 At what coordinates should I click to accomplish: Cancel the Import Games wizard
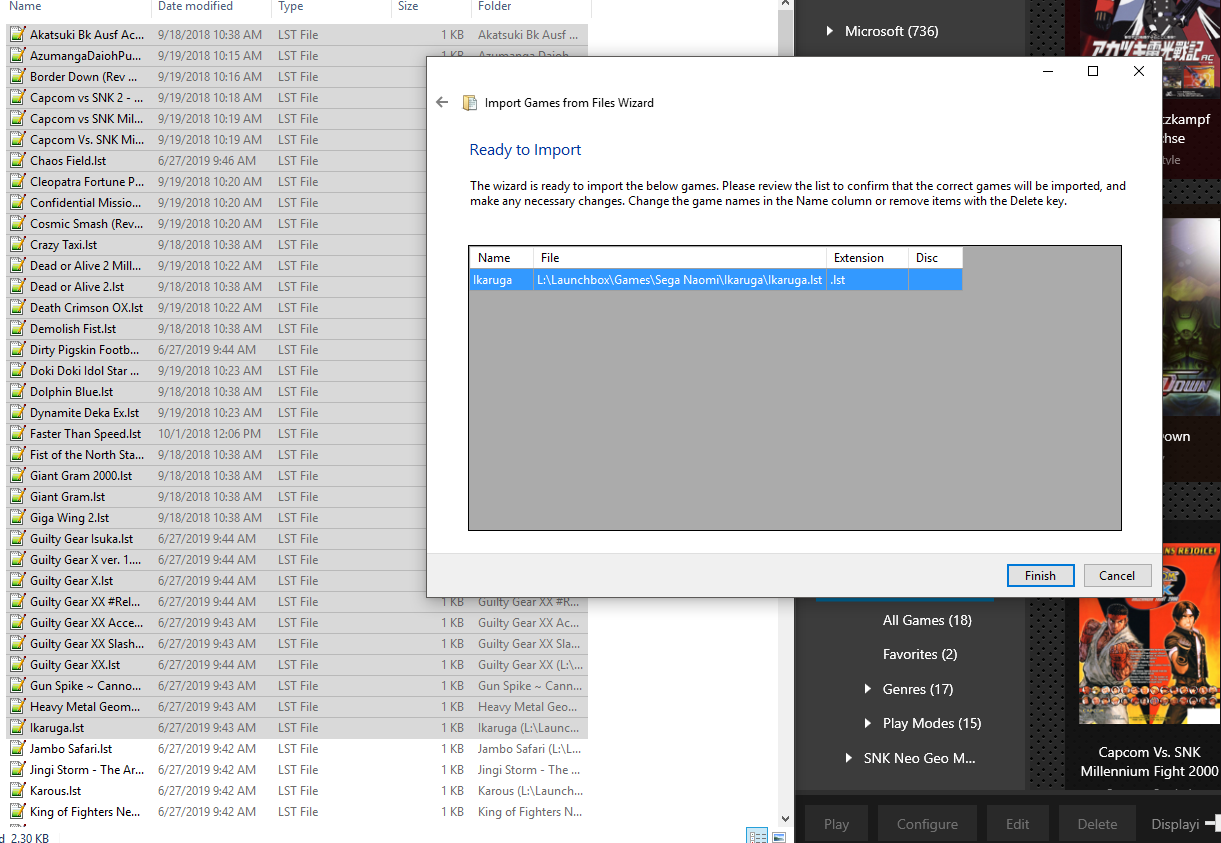[1117, 575]
